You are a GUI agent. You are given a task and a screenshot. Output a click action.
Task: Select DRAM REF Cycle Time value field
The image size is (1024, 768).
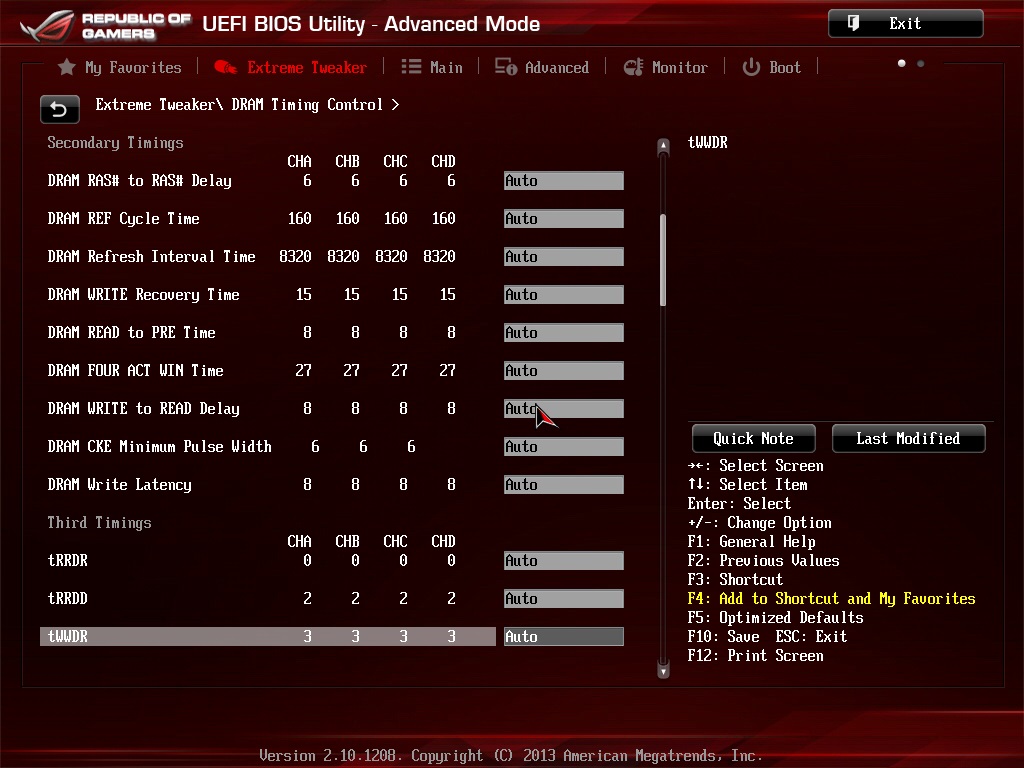tap(564, 219)
